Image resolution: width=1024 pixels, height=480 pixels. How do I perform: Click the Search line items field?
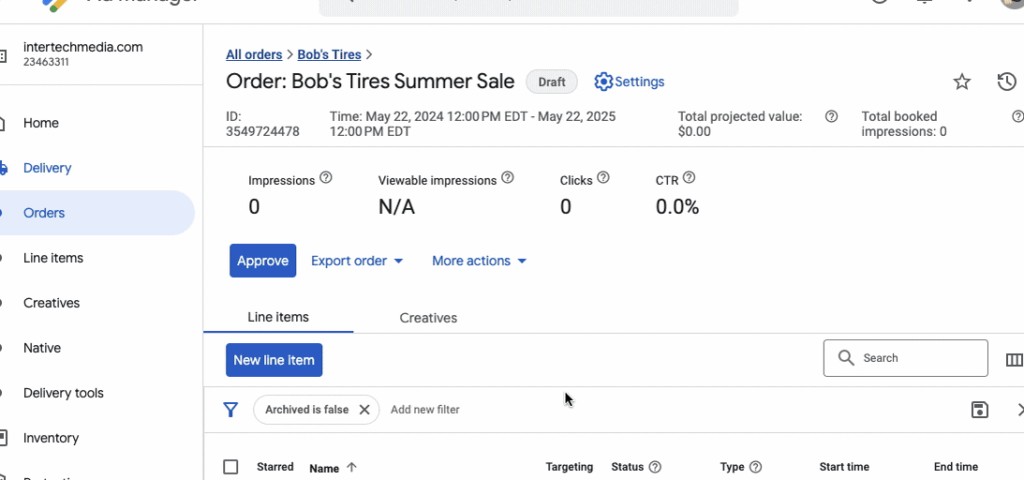905,358
